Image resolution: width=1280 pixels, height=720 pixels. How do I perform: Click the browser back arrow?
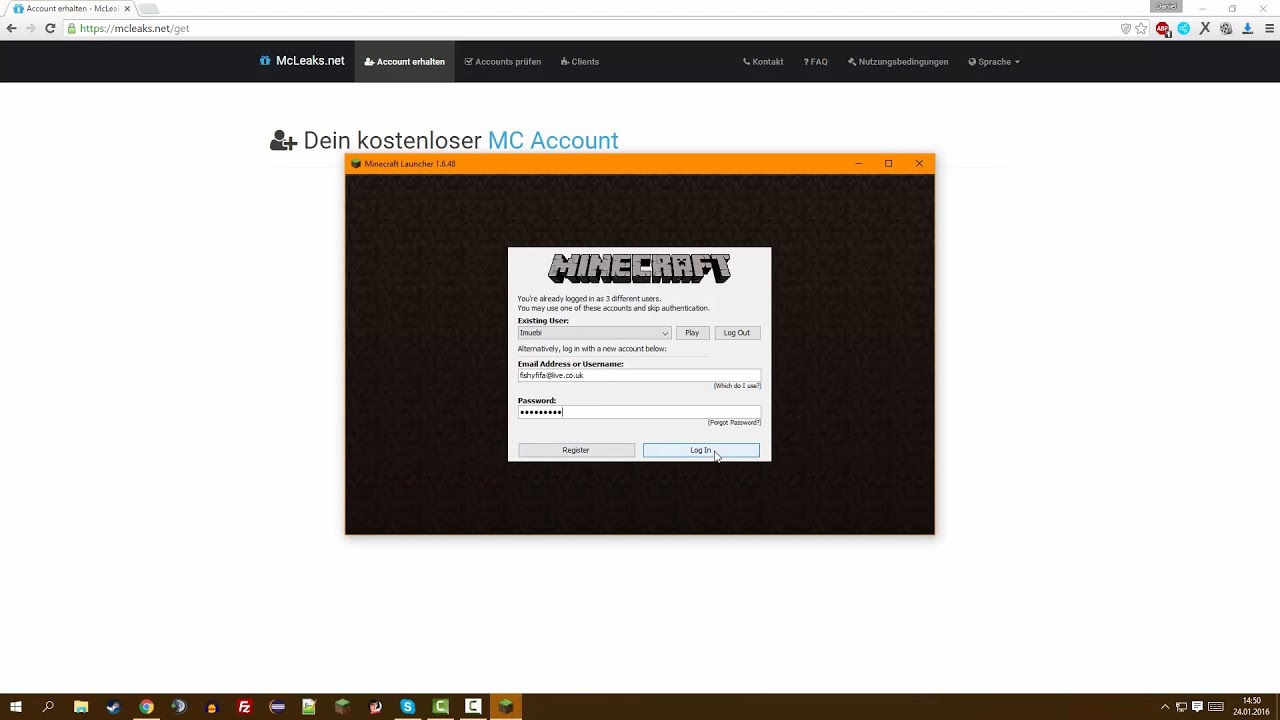tap(12, 28)
